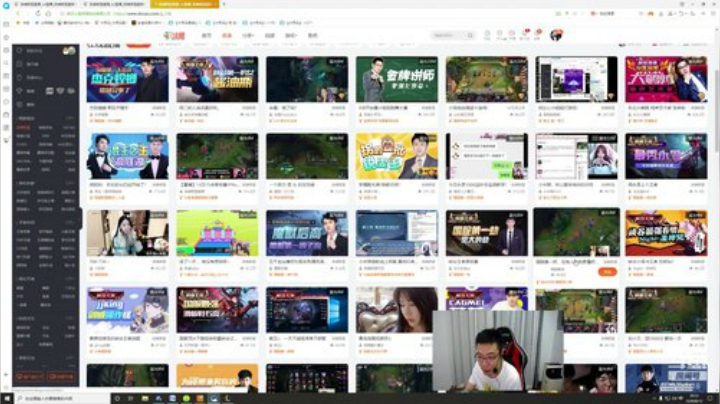This screenshot has width=720, height=404.
Task: Open the highlighted League map stream thumbnail
Action: 576,232
